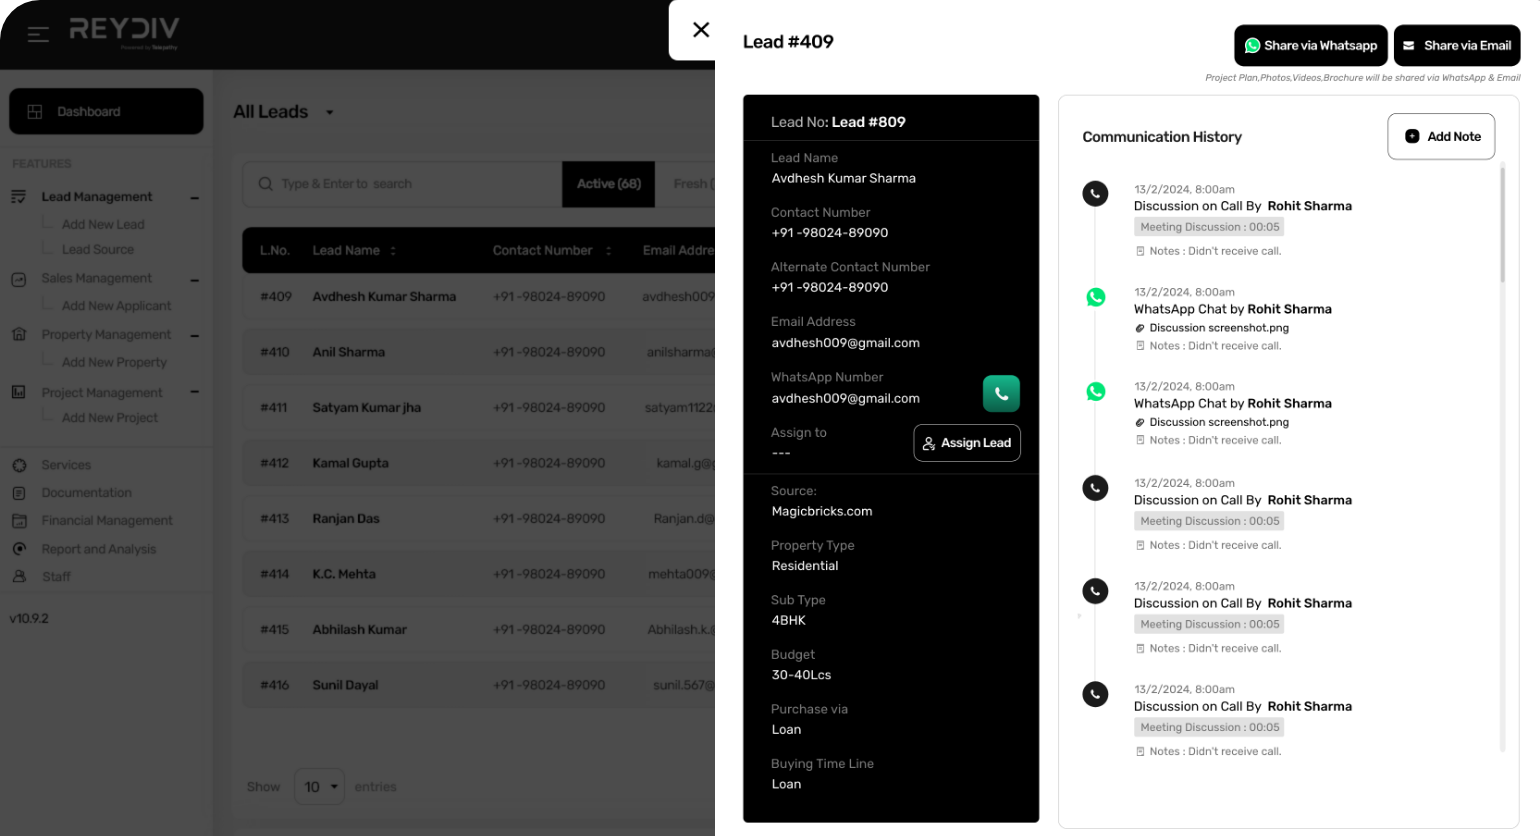Screen dimensions: 1540x836
Task: Click the person icon in Assign Lead
Action: (929, 443)
